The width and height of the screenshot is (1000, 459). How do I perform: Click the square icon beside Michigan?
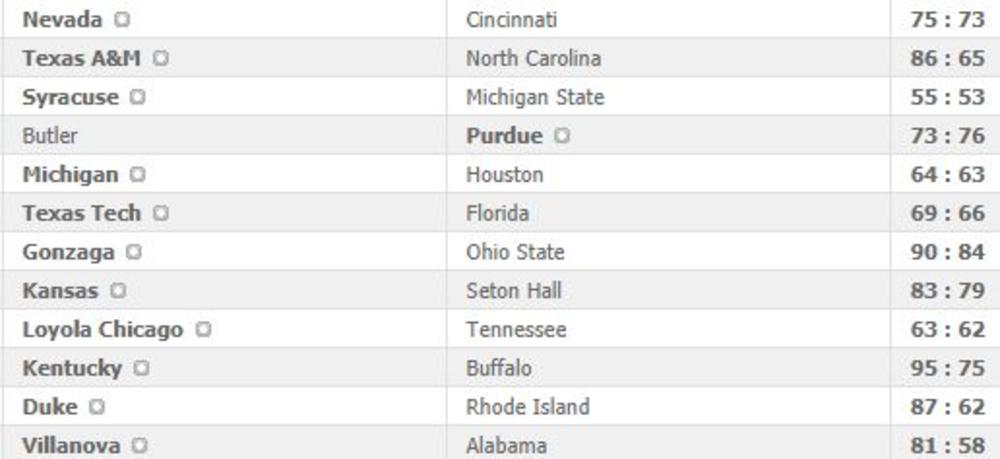[138, 175]
